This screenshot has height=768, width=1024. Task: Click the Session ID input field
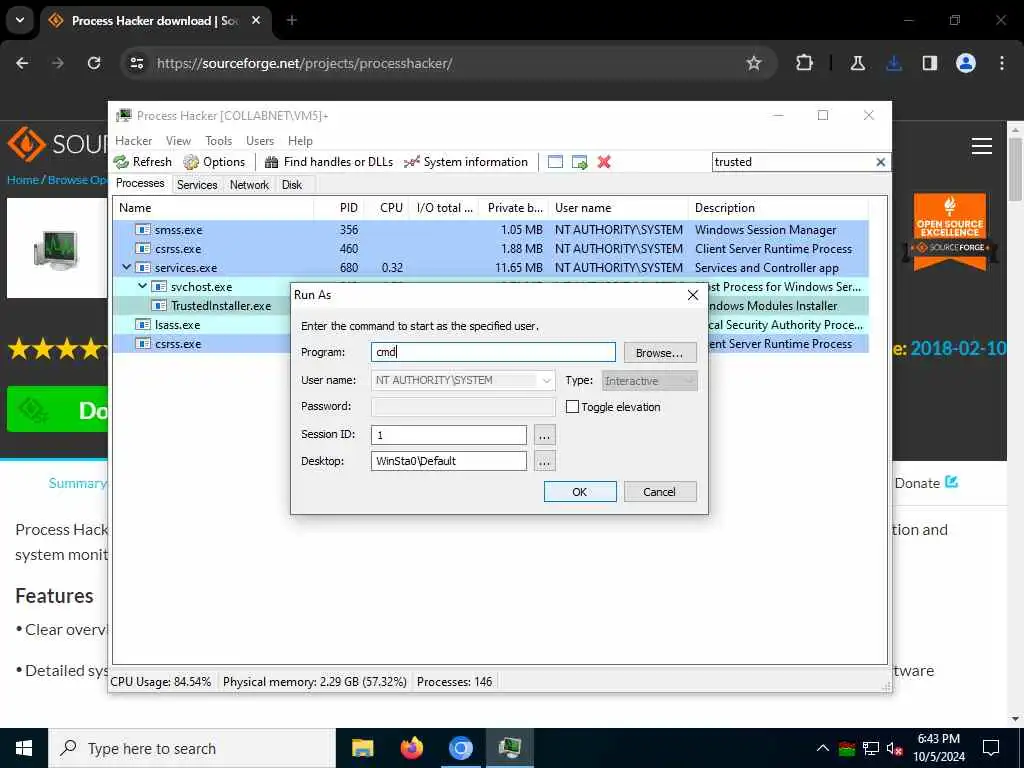point(449,435)
